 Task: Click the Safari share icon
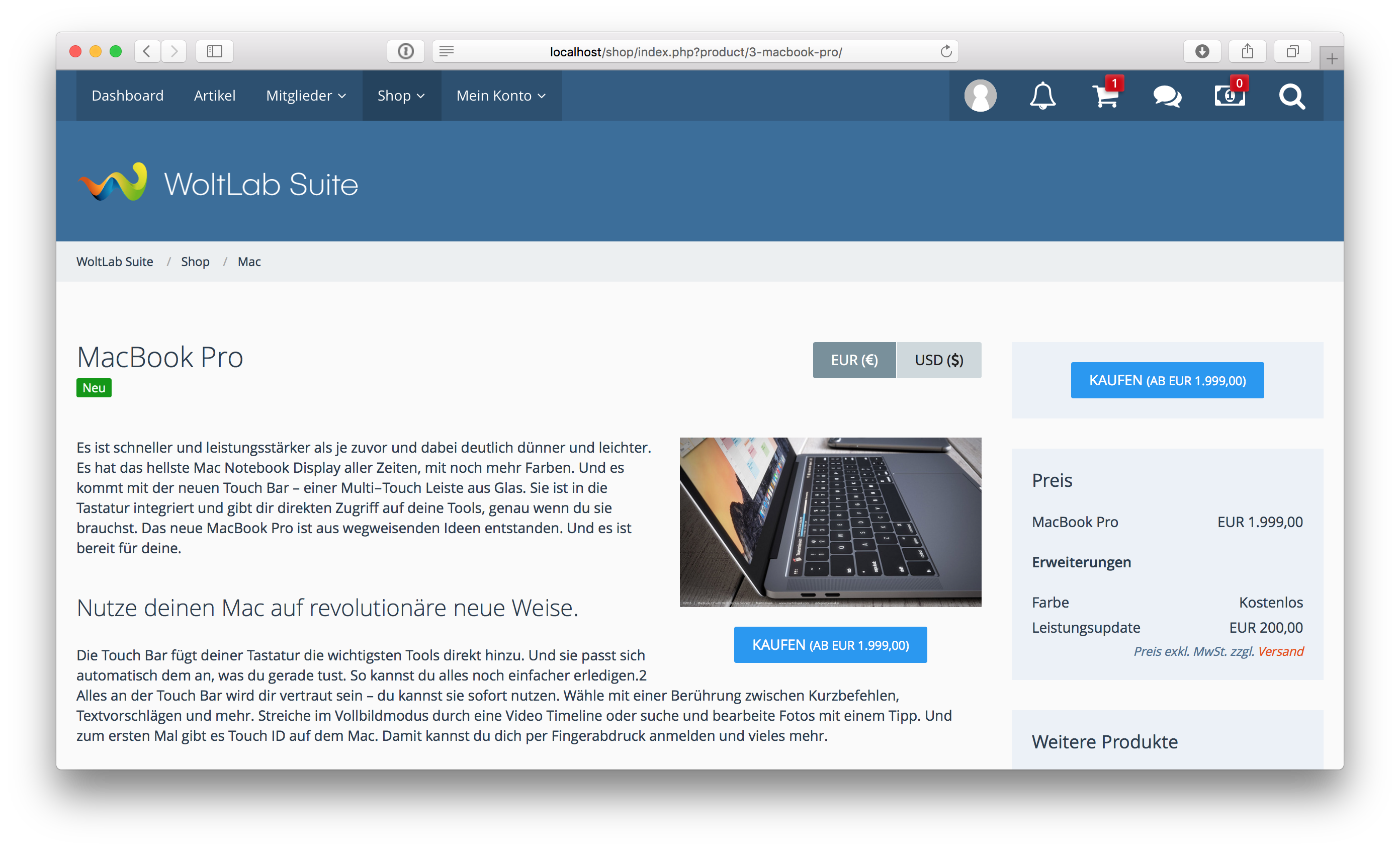[1247, 51]
